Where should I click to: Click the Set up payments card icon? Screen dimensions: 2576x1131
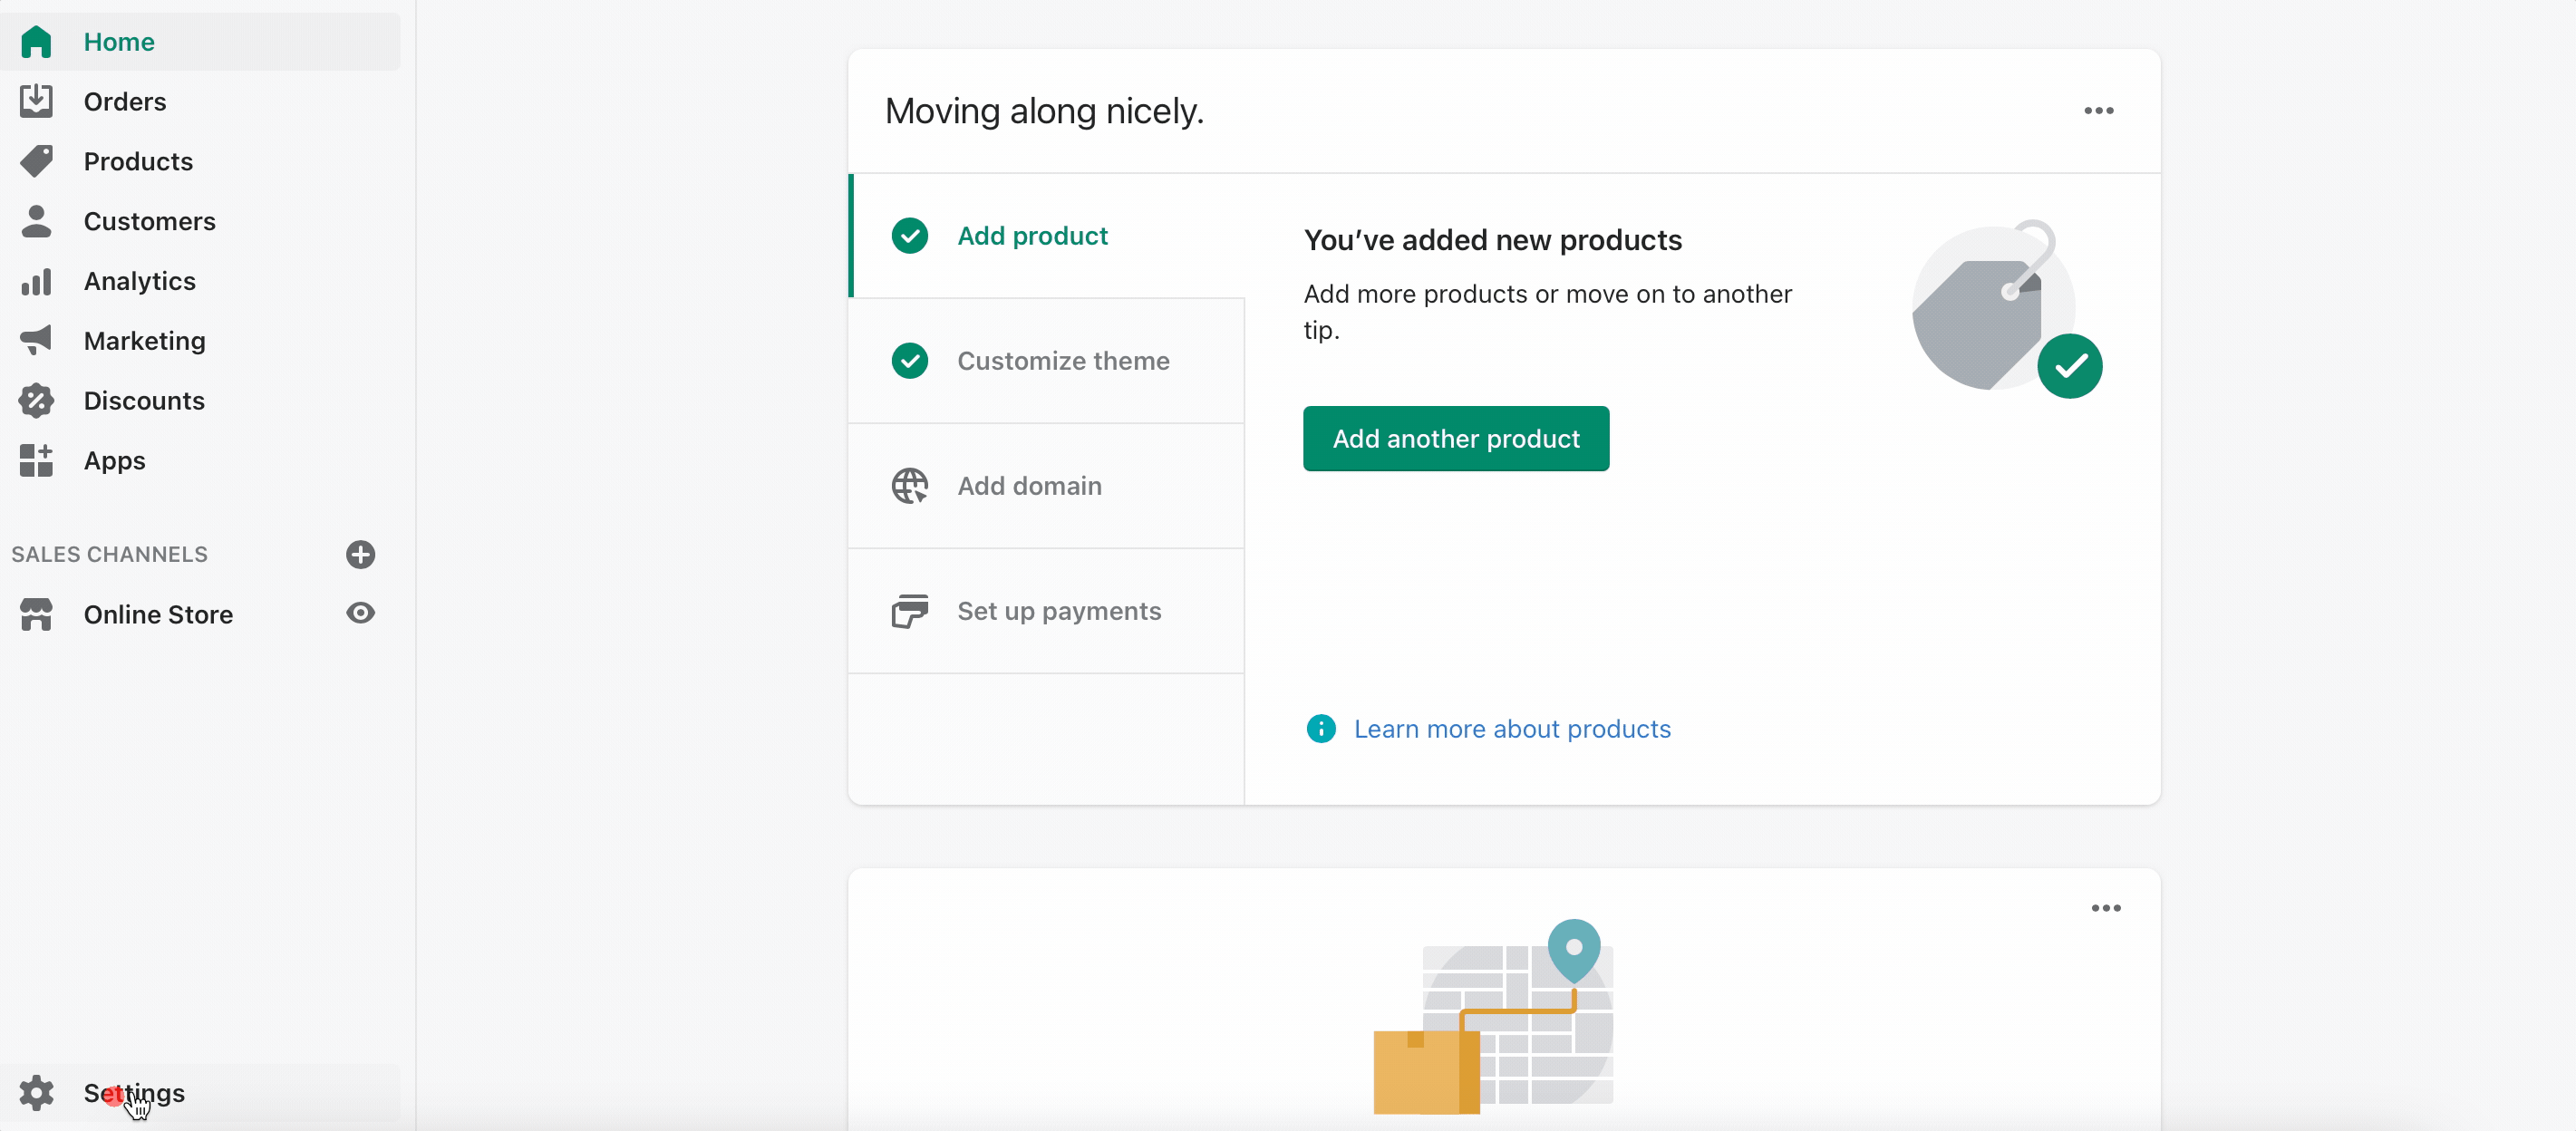tap(909, 610)
